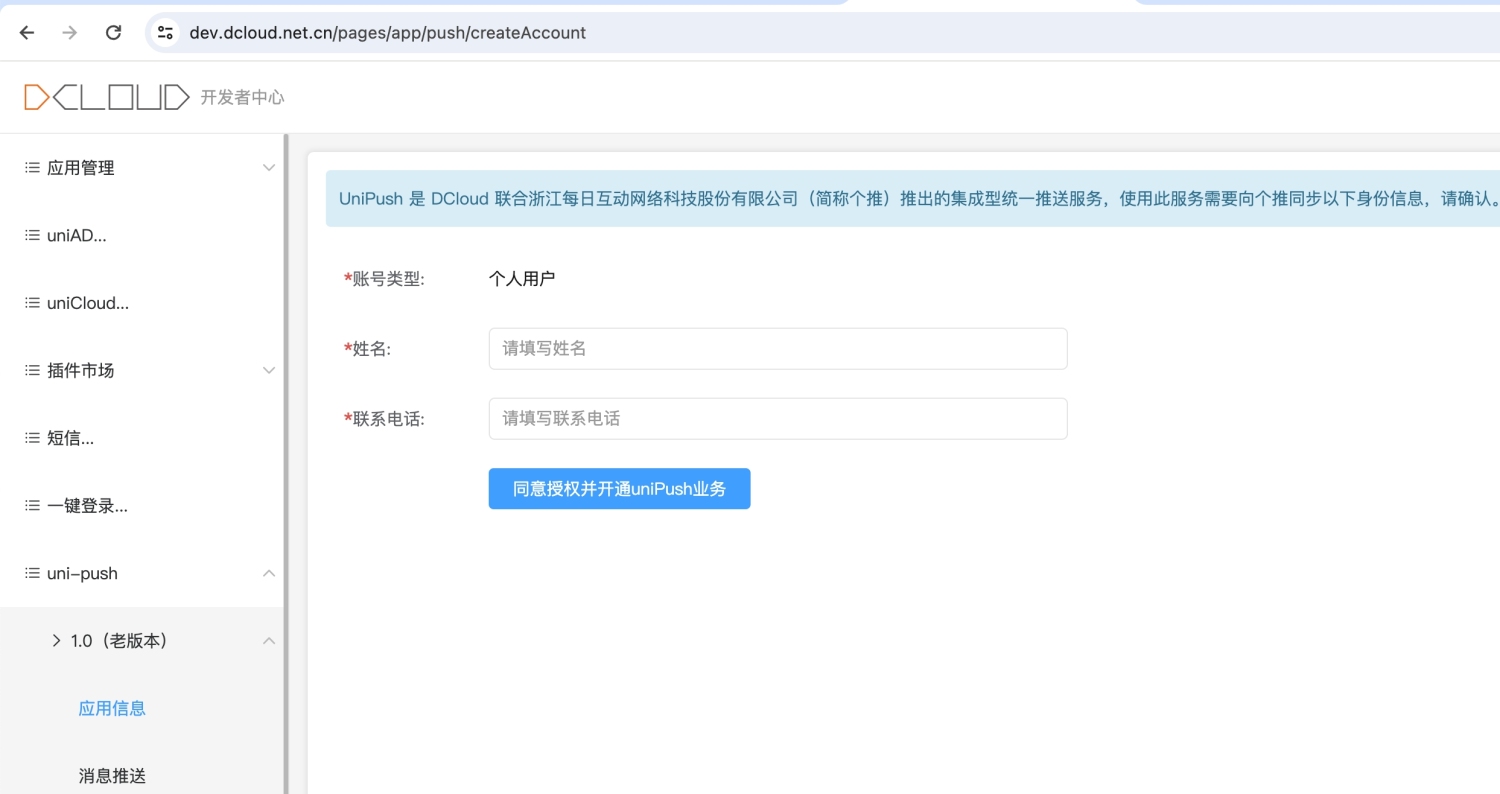Click the 联系电话 label

click(385, 419)
